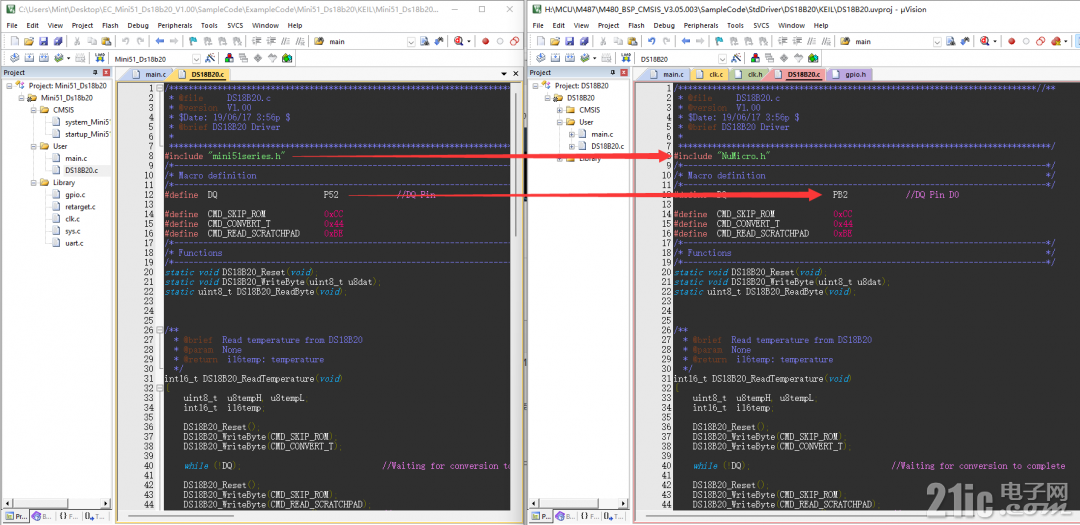
Task: Select DS18B20.c in right project tree
Action: tap(608, 146)
